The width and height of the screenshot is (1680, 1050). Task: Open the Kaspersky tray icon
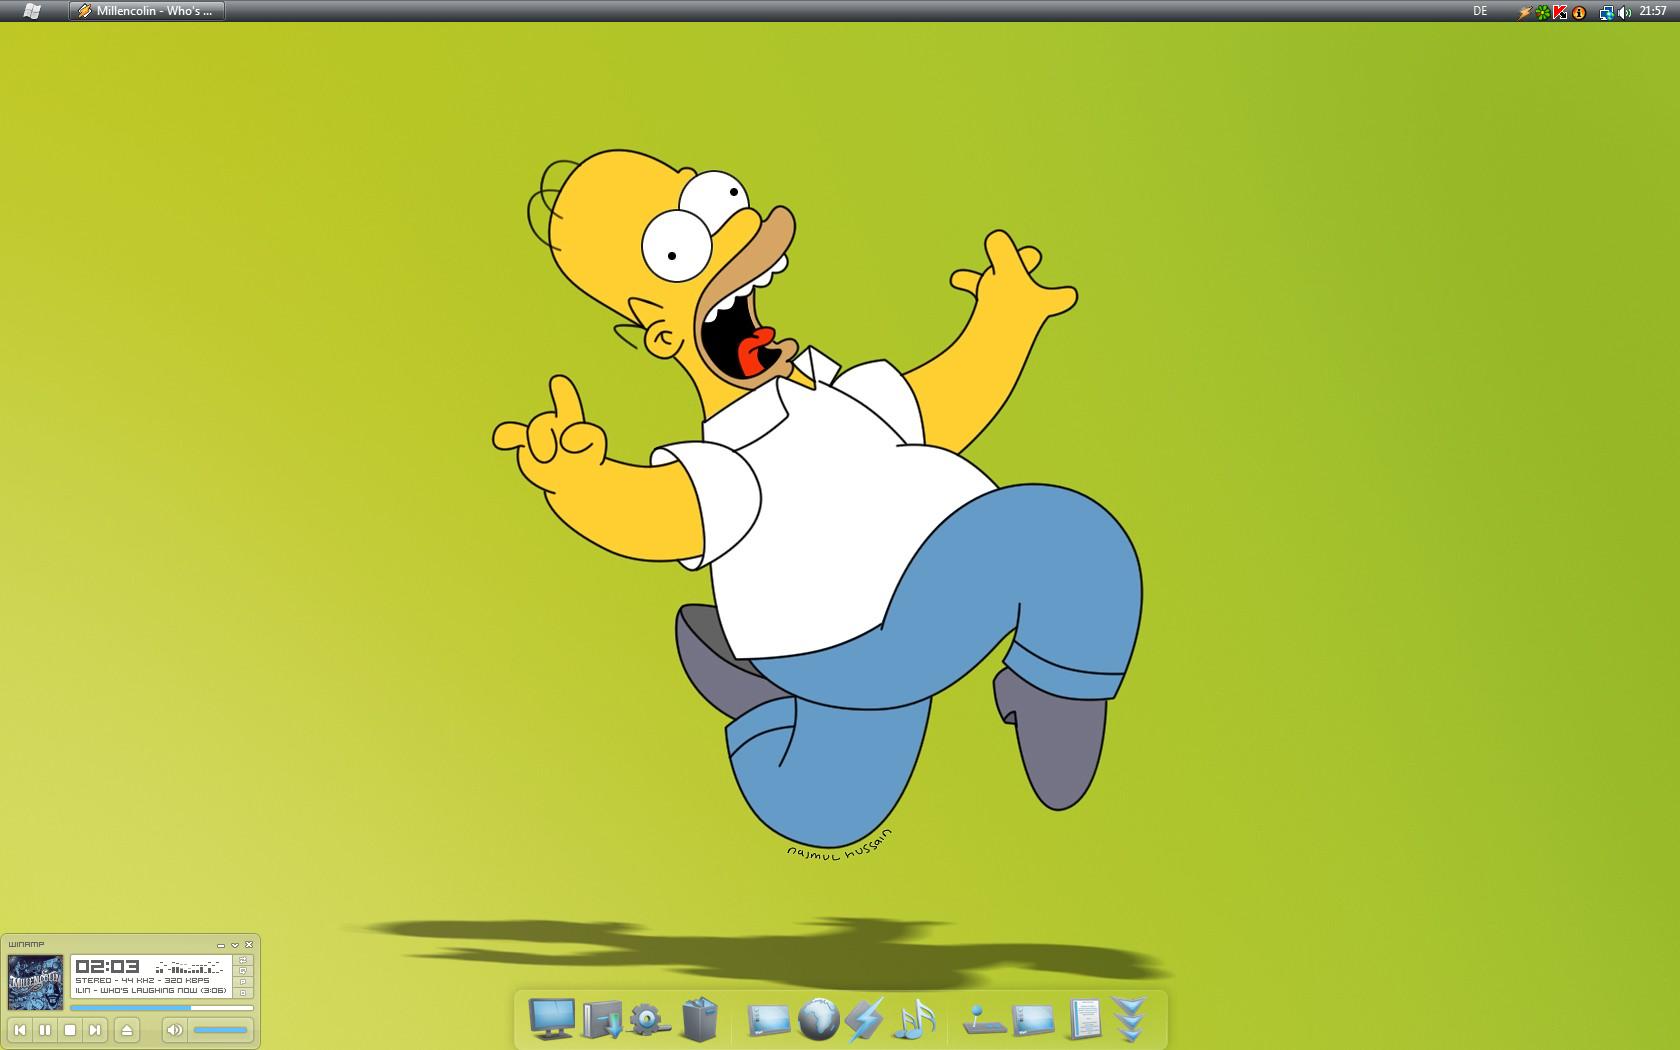[x=1560, y=12]
